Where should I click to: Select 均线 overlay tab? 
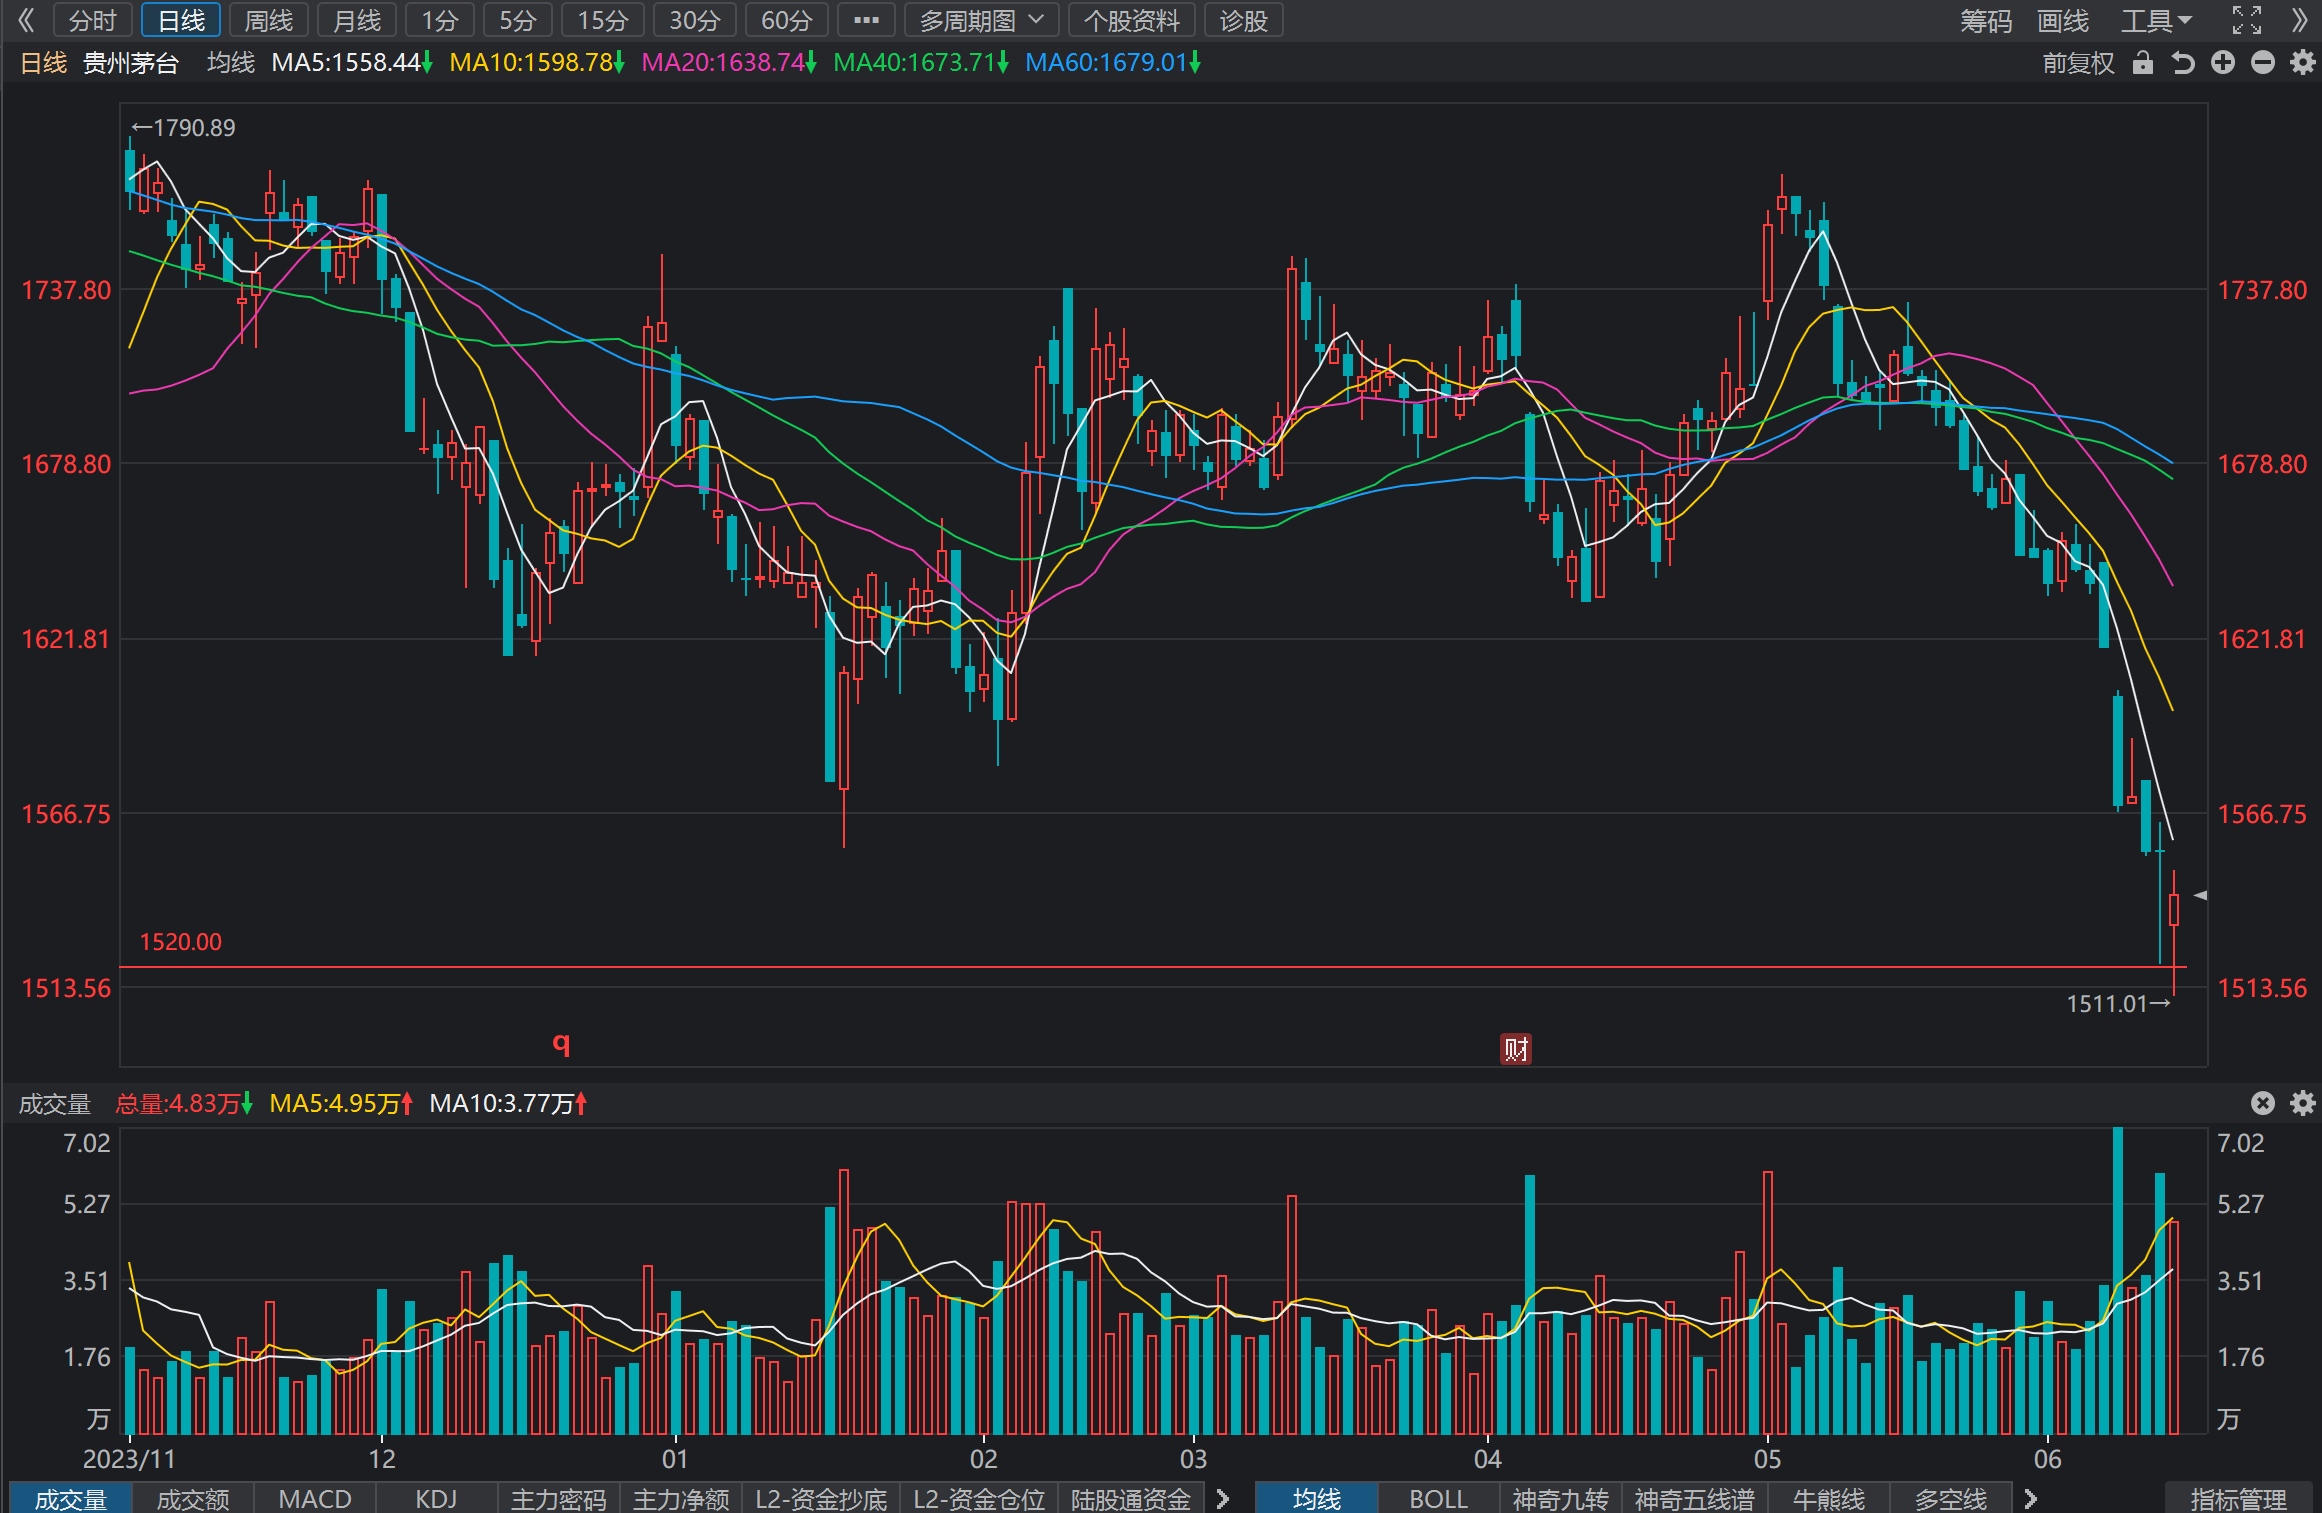[1317, 1498]
